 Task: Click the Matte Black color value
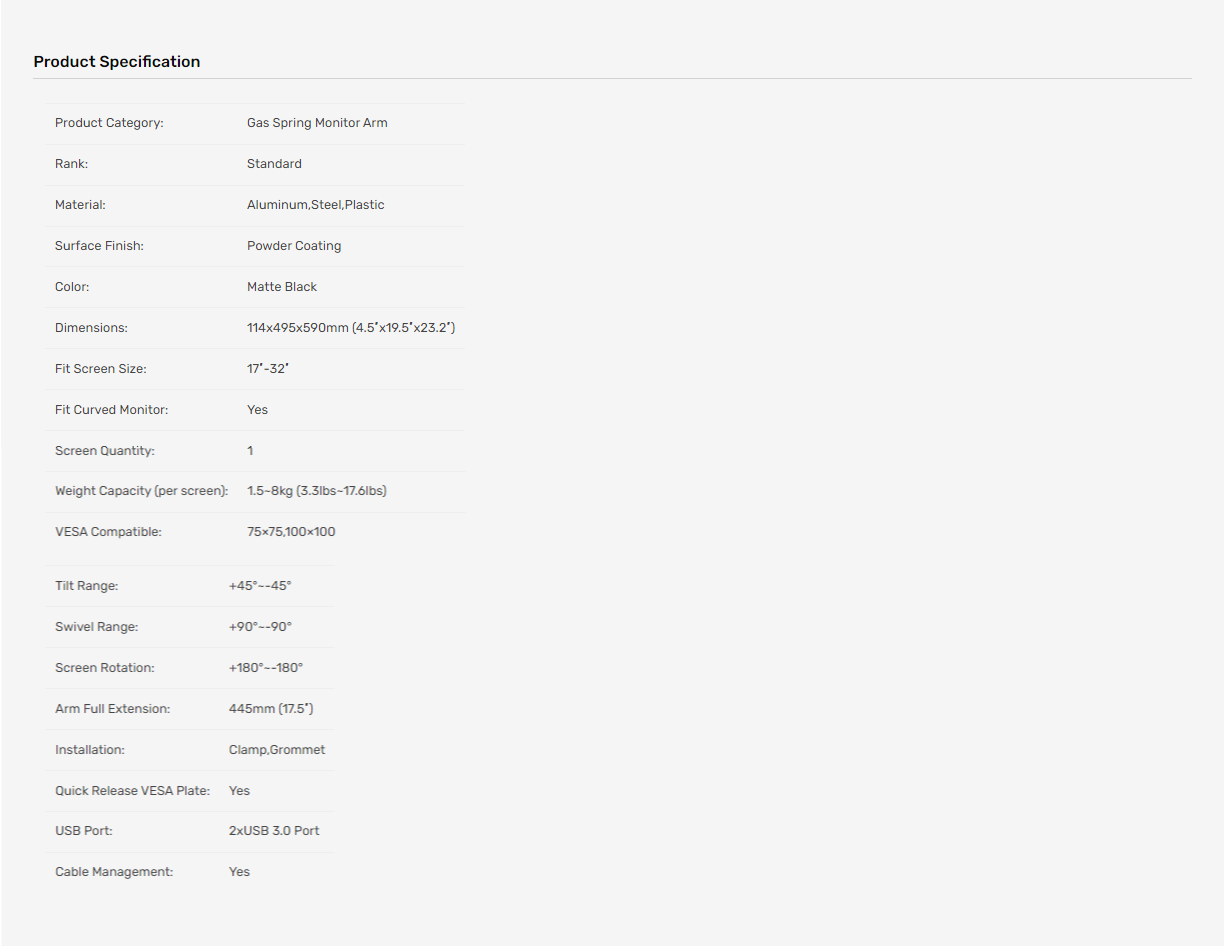click(x=282, y=287)
